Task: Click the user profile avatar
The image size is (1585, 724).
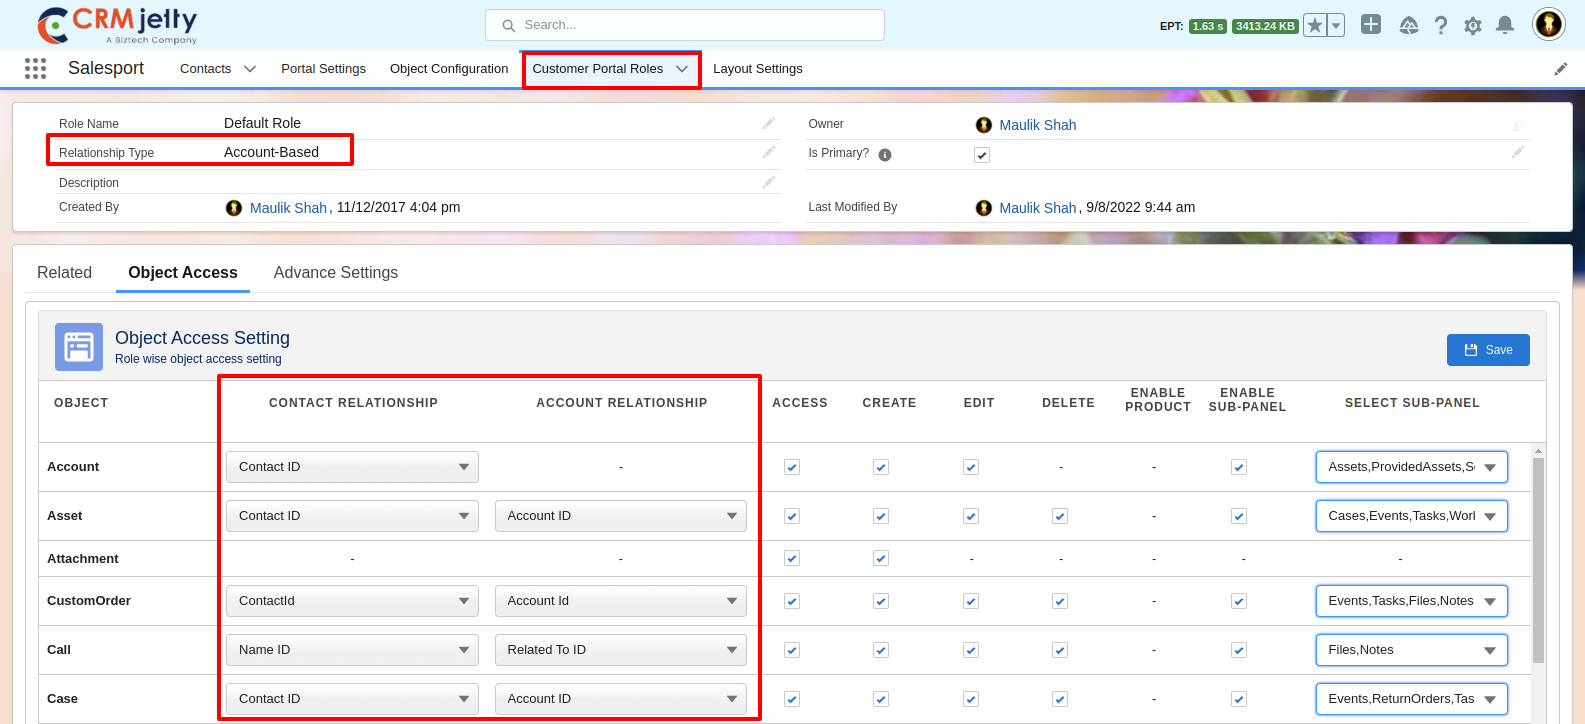Action: (1548, 24)
